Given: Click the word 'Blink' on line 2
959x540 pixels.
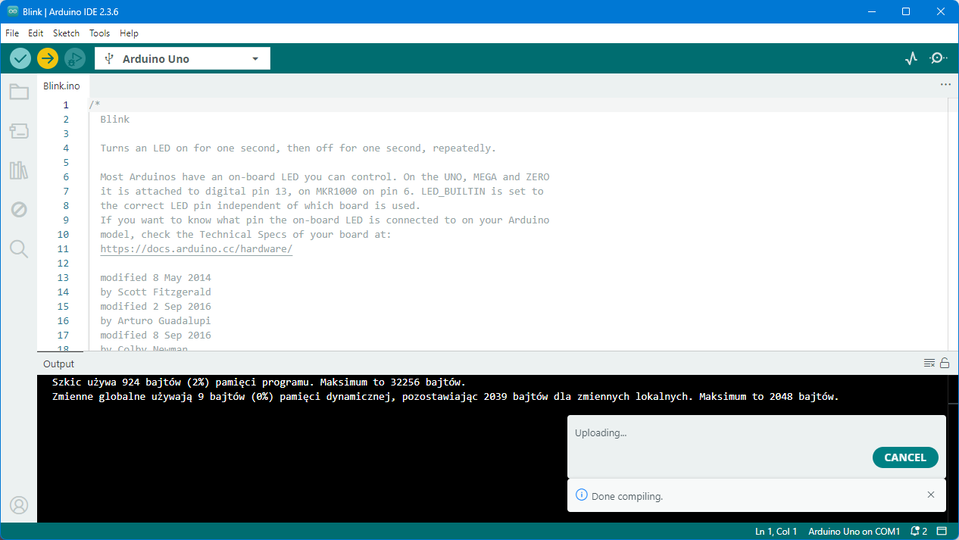Looking at the screenshot, I should 115,119.
